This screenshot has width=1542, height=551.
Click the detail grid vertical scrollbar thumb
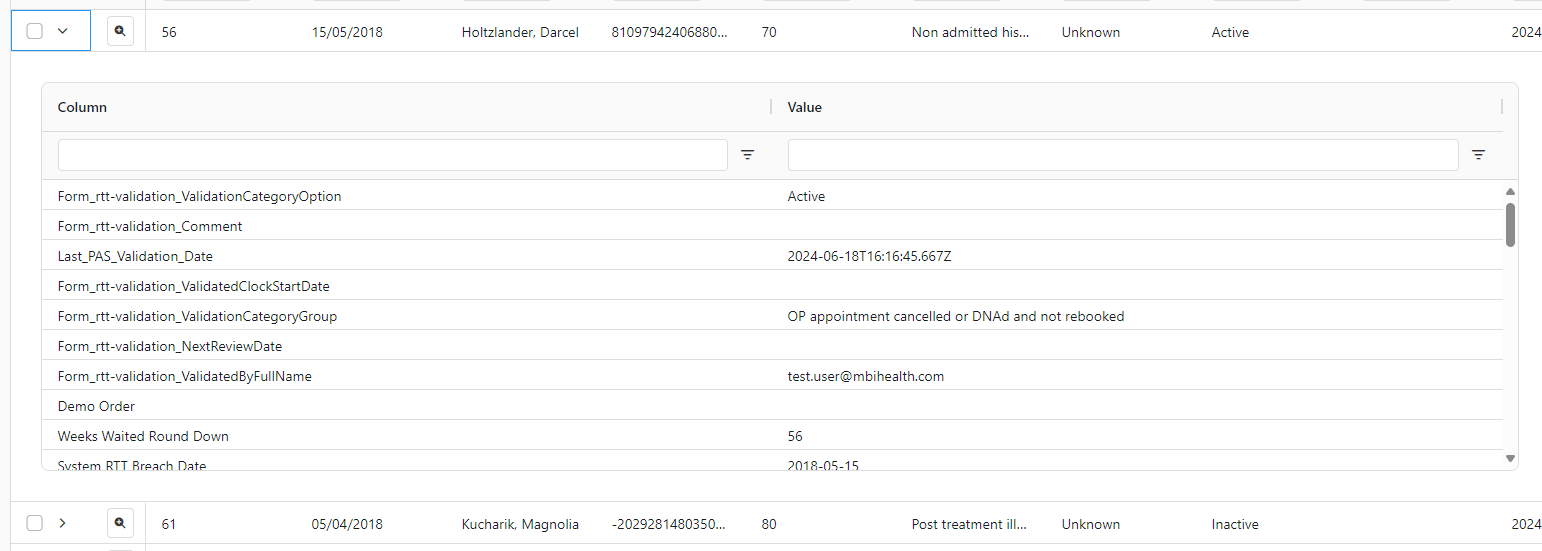tap(1510, 225)
